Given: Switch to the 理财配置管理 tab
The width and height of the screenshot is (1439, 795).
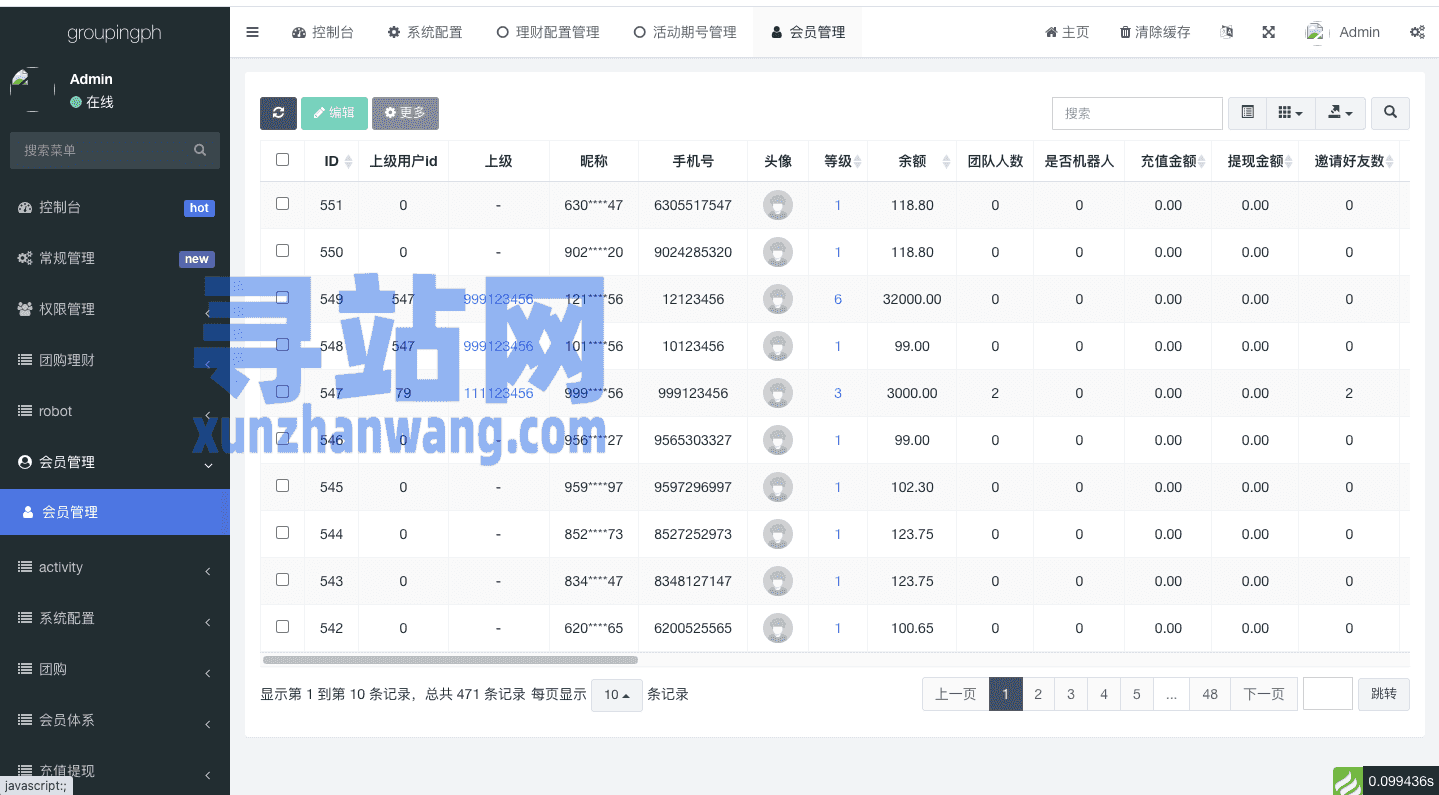Looking at the screenshot, I should [x=548, y=32].
